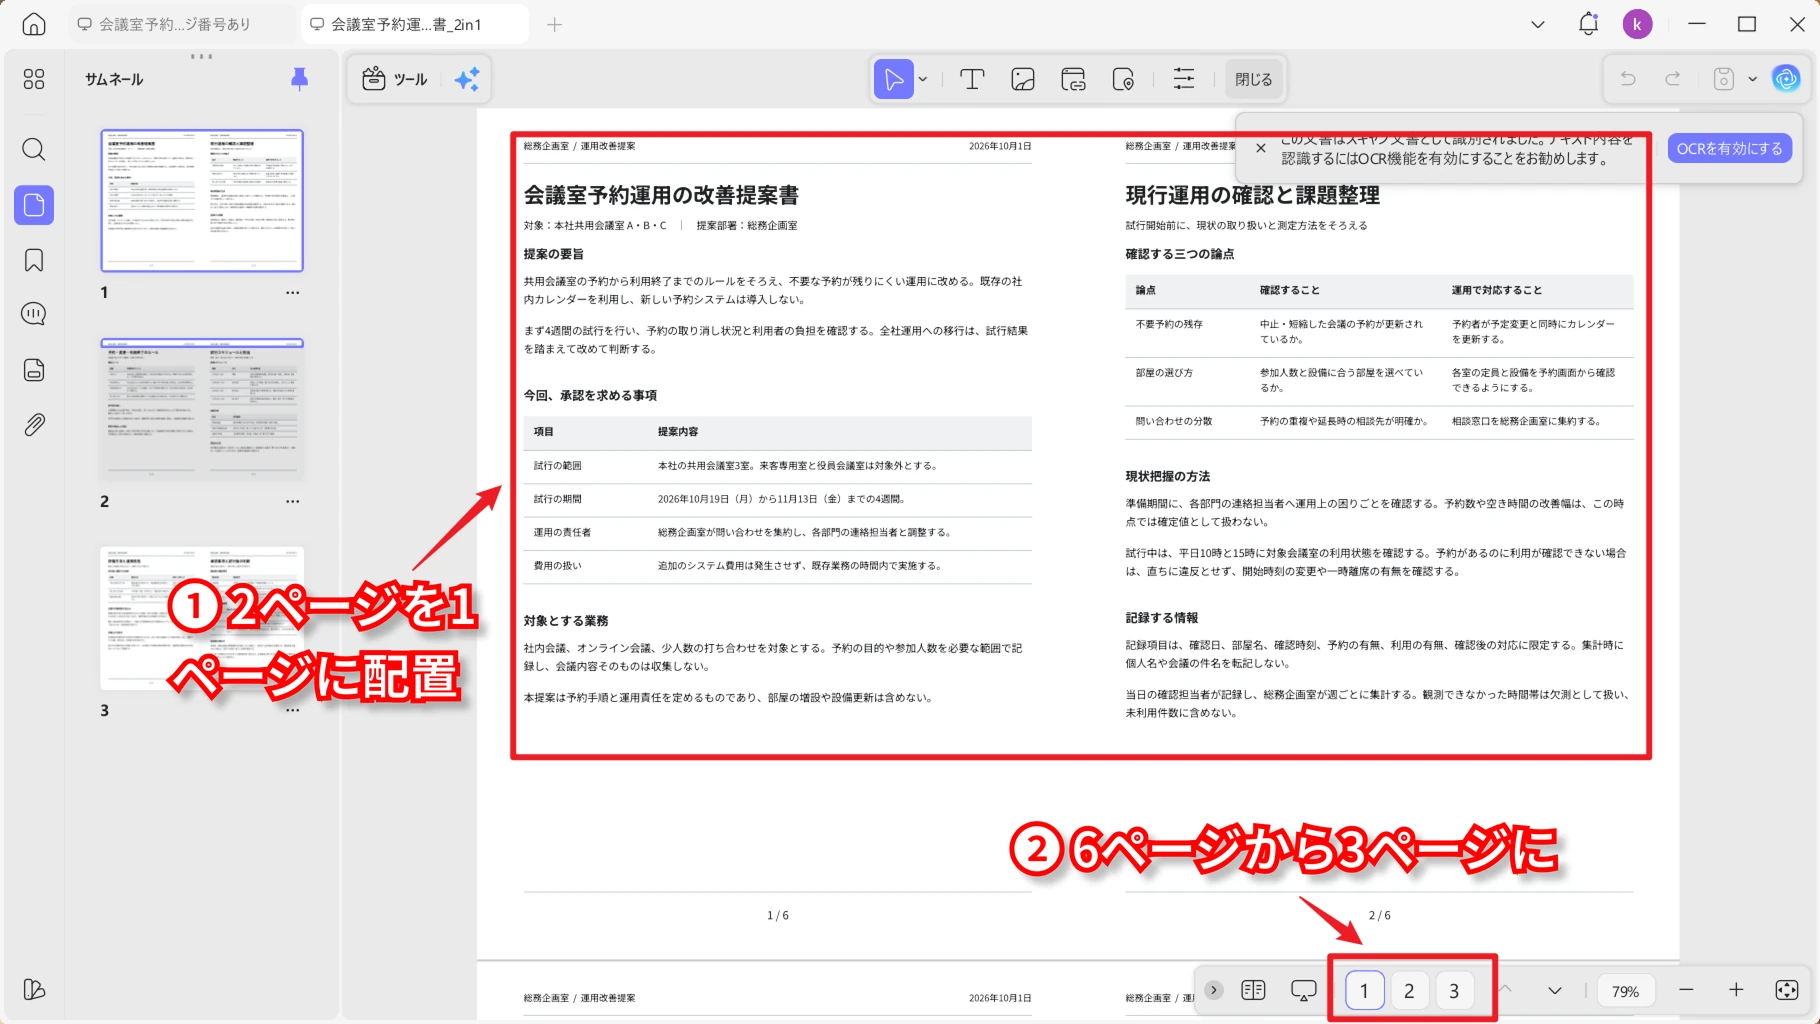Click the save file icon
The image size is (1820, 1024).
pos(1724,79)
